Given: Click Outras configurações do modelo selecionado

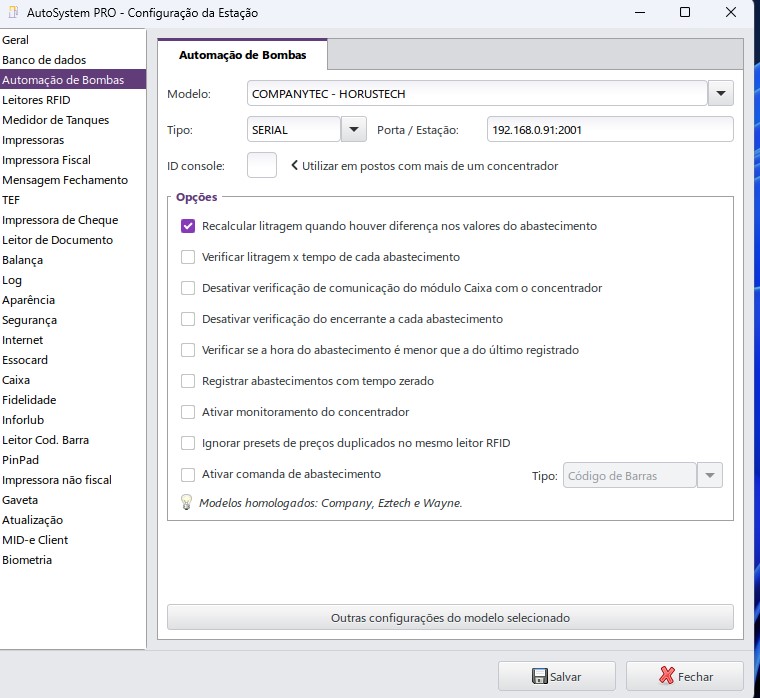Looking at the screenshot, I should [450, 618].
